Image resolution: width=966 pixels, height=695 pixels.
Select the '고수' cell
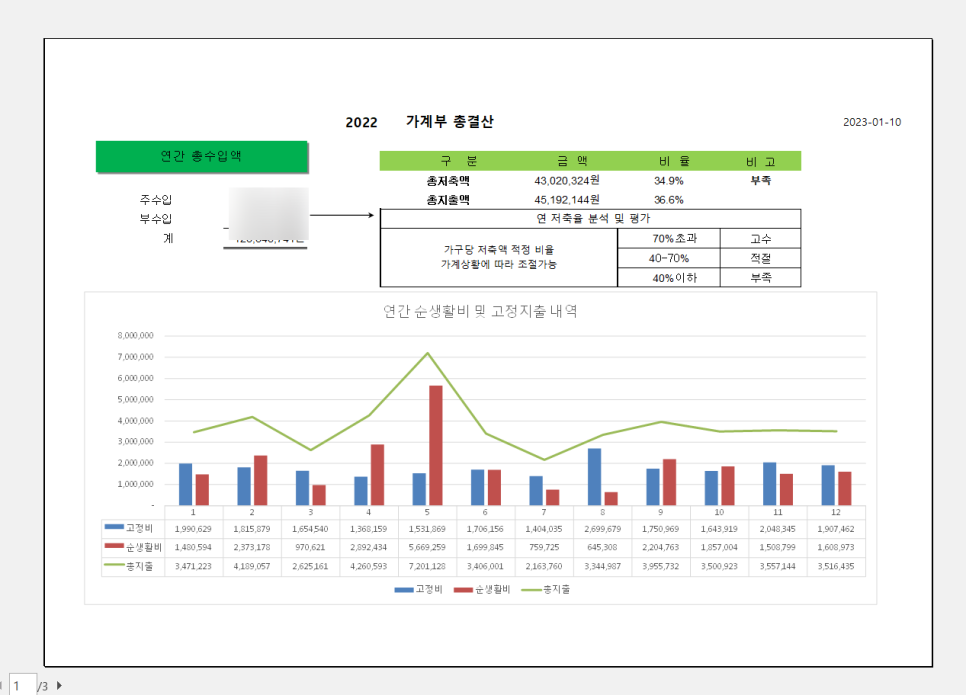point(761,238)
